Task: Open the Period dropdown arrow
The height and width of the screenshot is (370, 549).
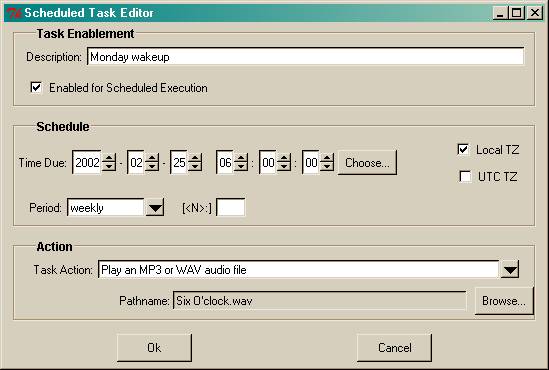Action: pyautogui.click(x=155, y=208)
